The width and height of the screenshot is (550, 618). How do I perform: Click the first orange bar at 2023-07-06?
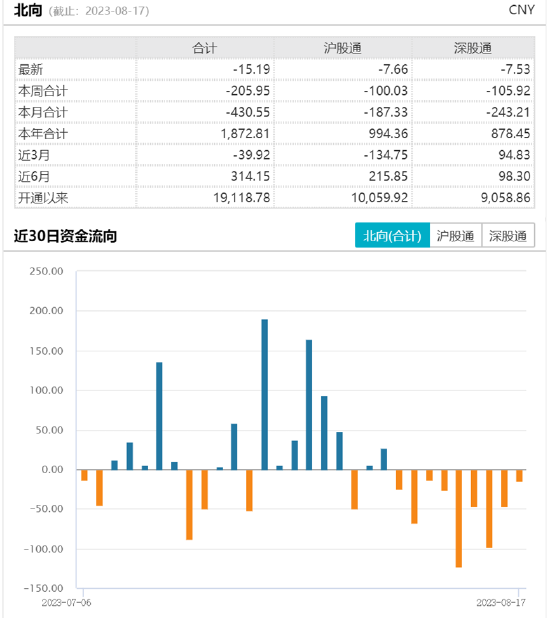(84, 475)
